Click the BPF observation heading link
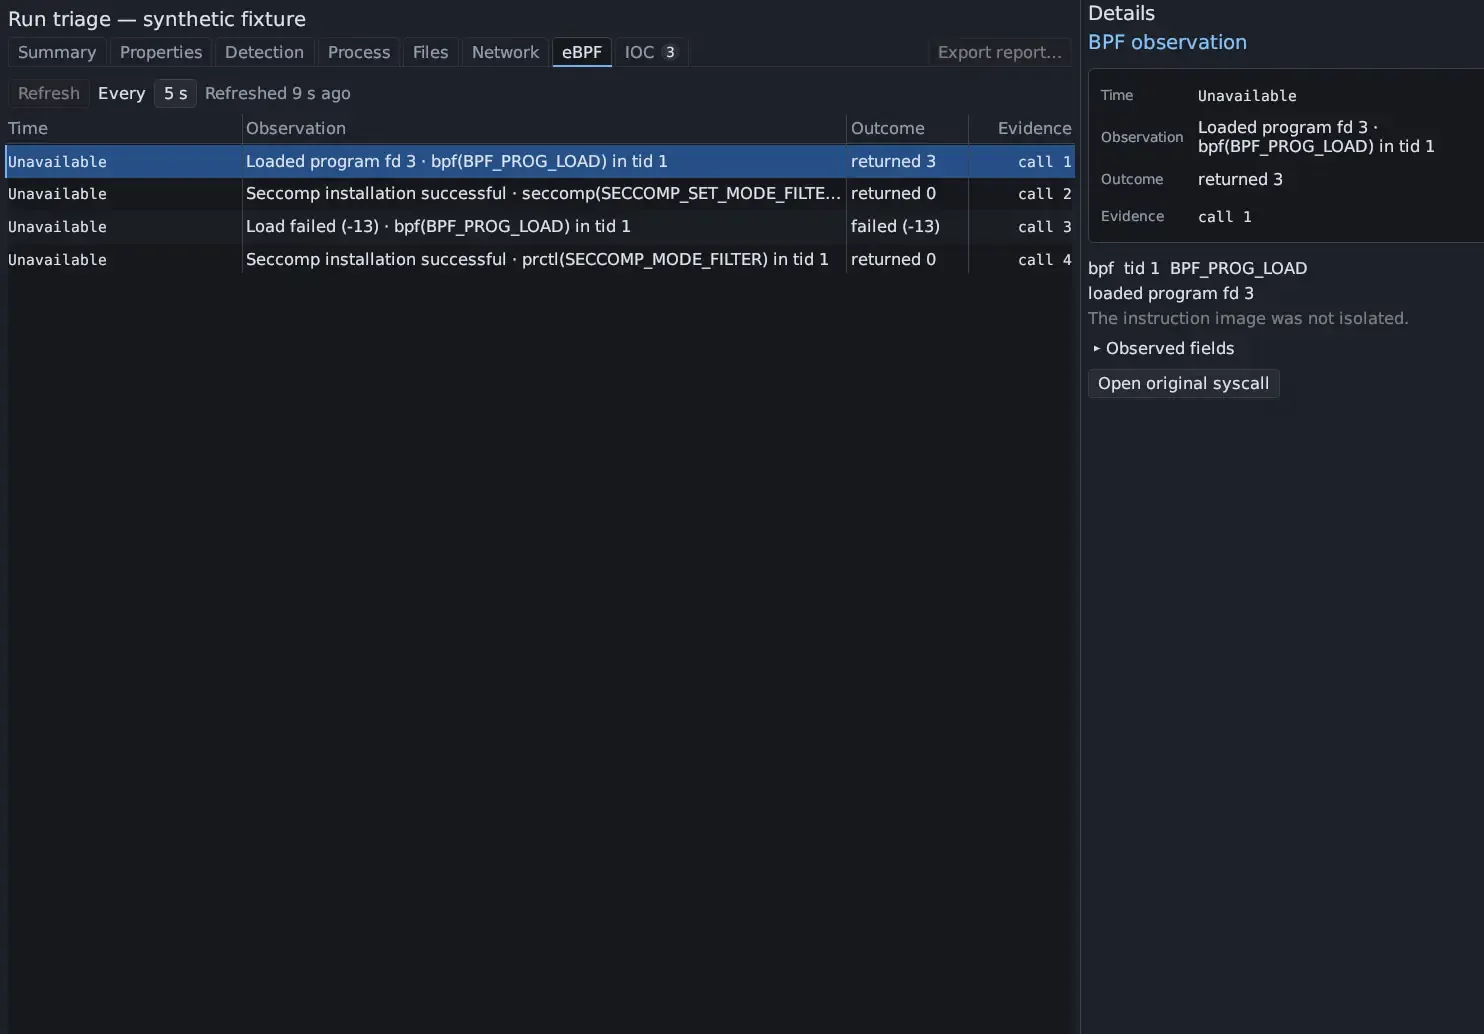Screen dimensions: 1484x1034 (x=1167, y=42)
